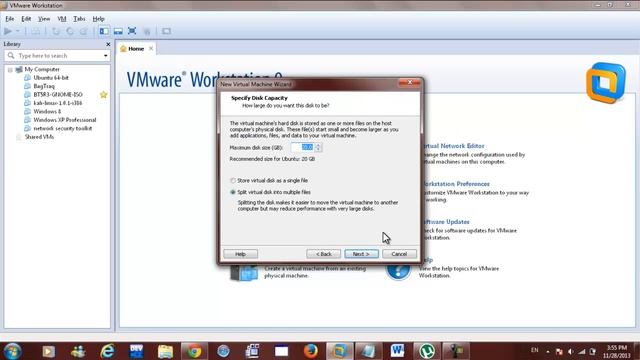The width and height of the screenshot is (640, 360).
Task: Open the Edit menu
Action: tap(26, 19)
